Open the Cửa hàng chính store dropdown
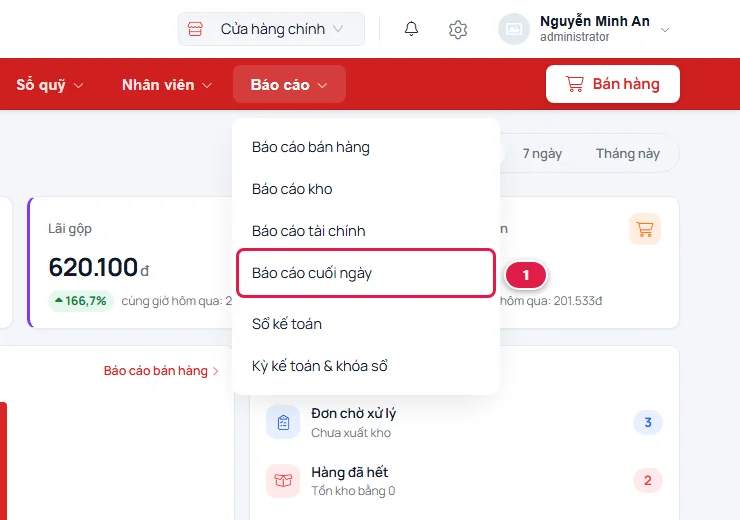The image size is (740, 520). point(271,29)
